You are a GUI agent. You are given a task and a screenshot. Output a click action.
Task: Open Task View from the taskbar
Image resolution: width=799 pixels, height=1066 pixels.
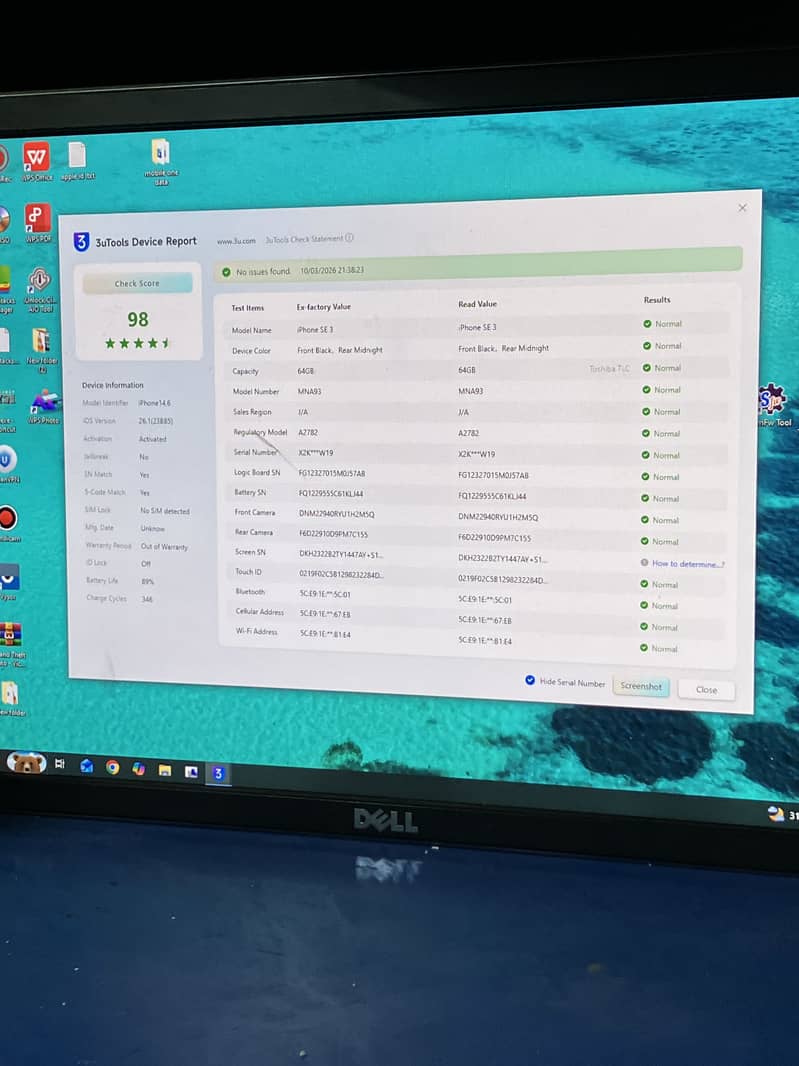[x=60, y=763]
